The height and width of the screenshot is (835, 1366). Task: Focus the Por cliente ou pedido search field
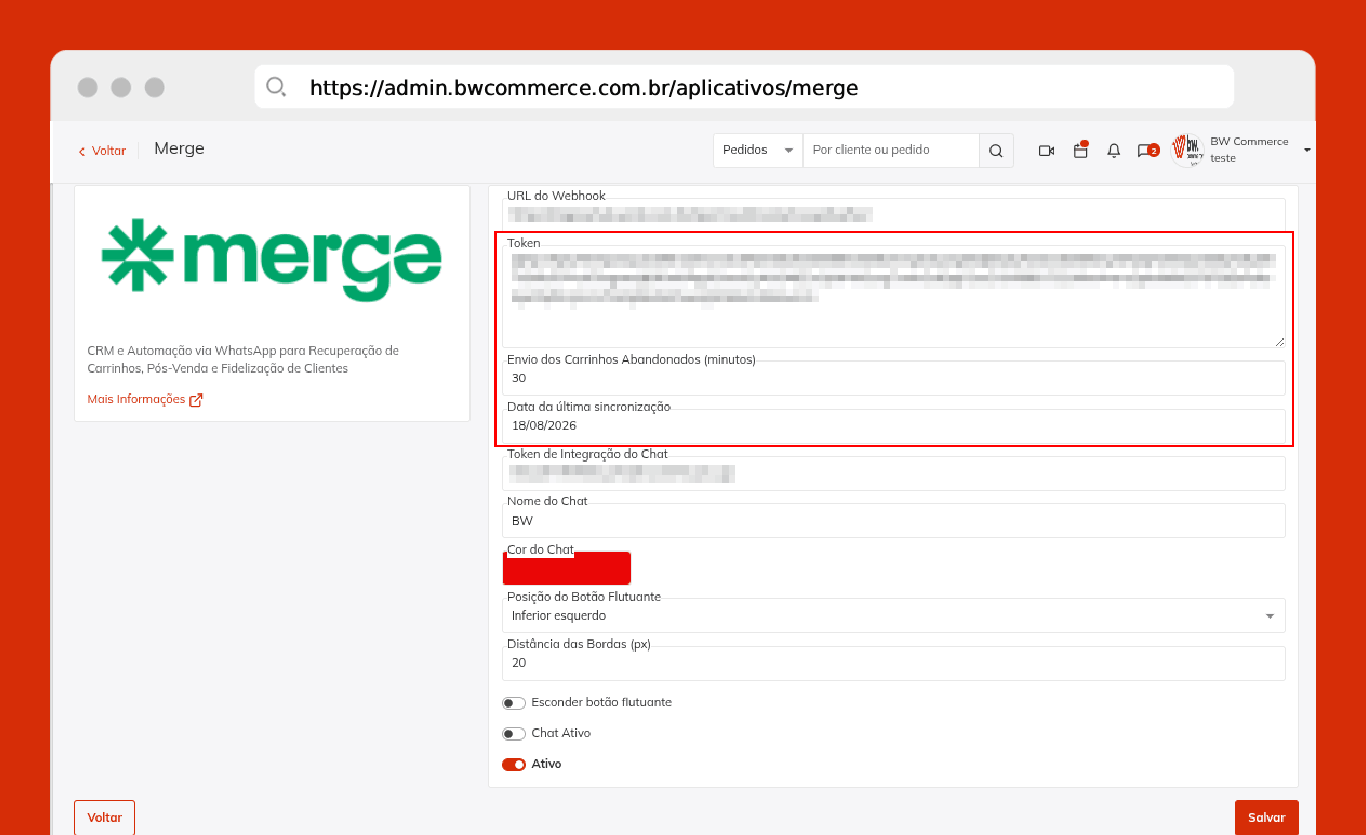tap(891, 150)
